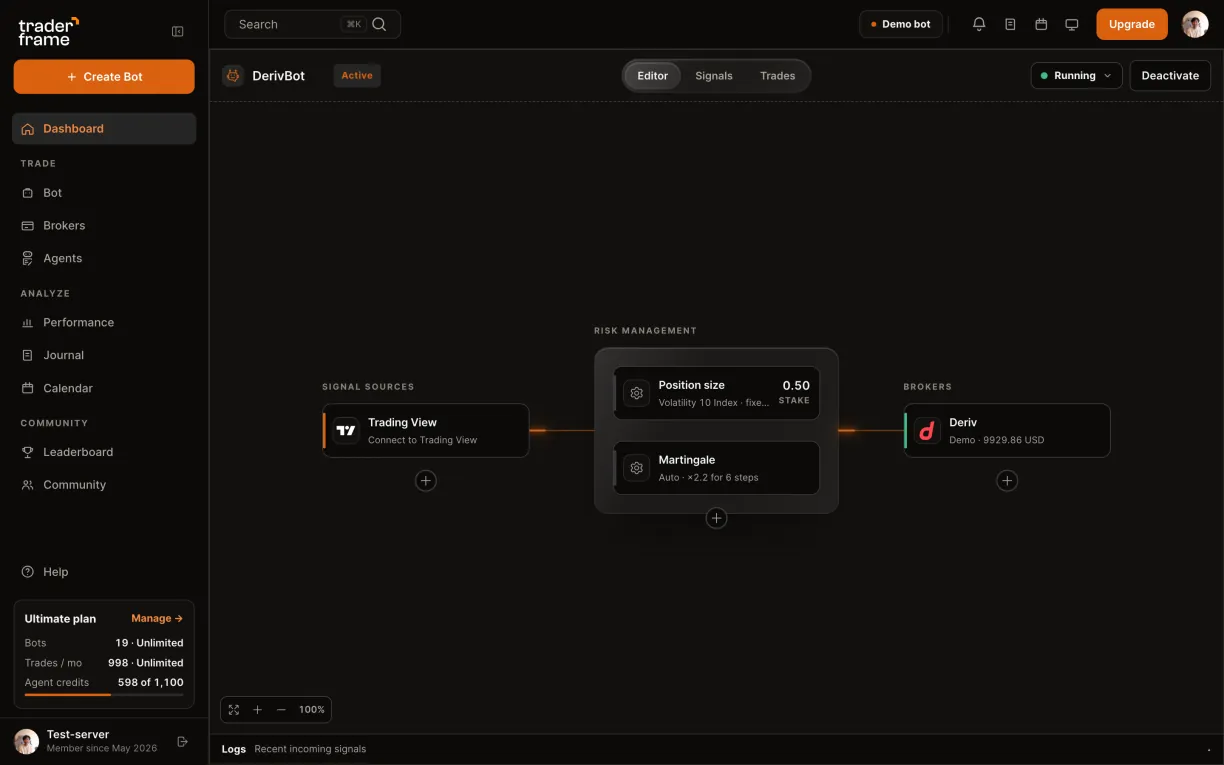
Task: Zoom out on the canvas
Action: [x=281, y=710]
